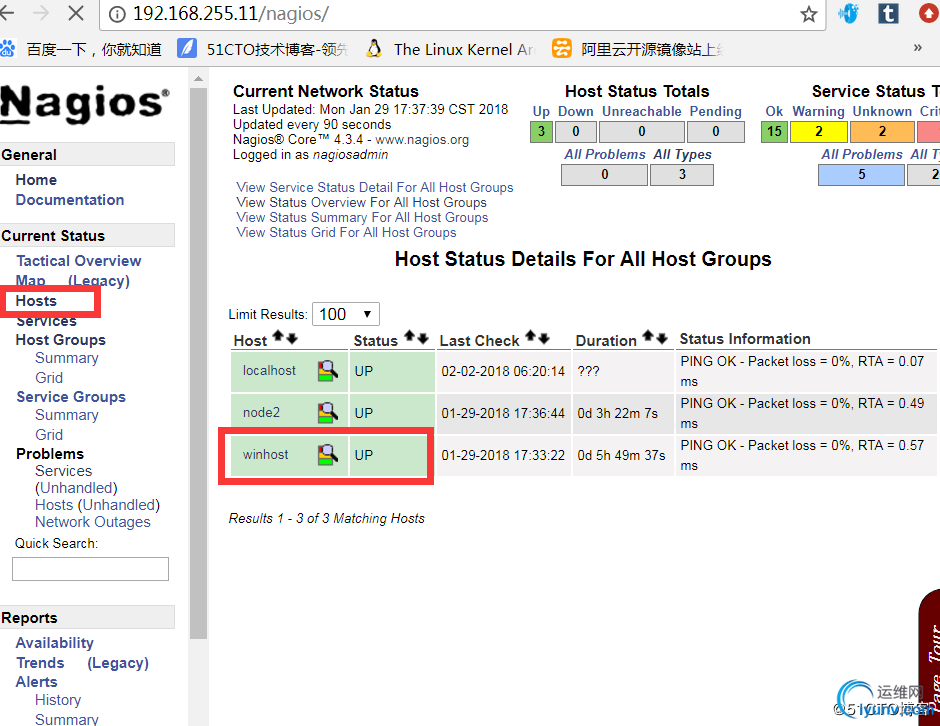
Task: Open the blue bird extension icon
Action: (x=848, y=13)
